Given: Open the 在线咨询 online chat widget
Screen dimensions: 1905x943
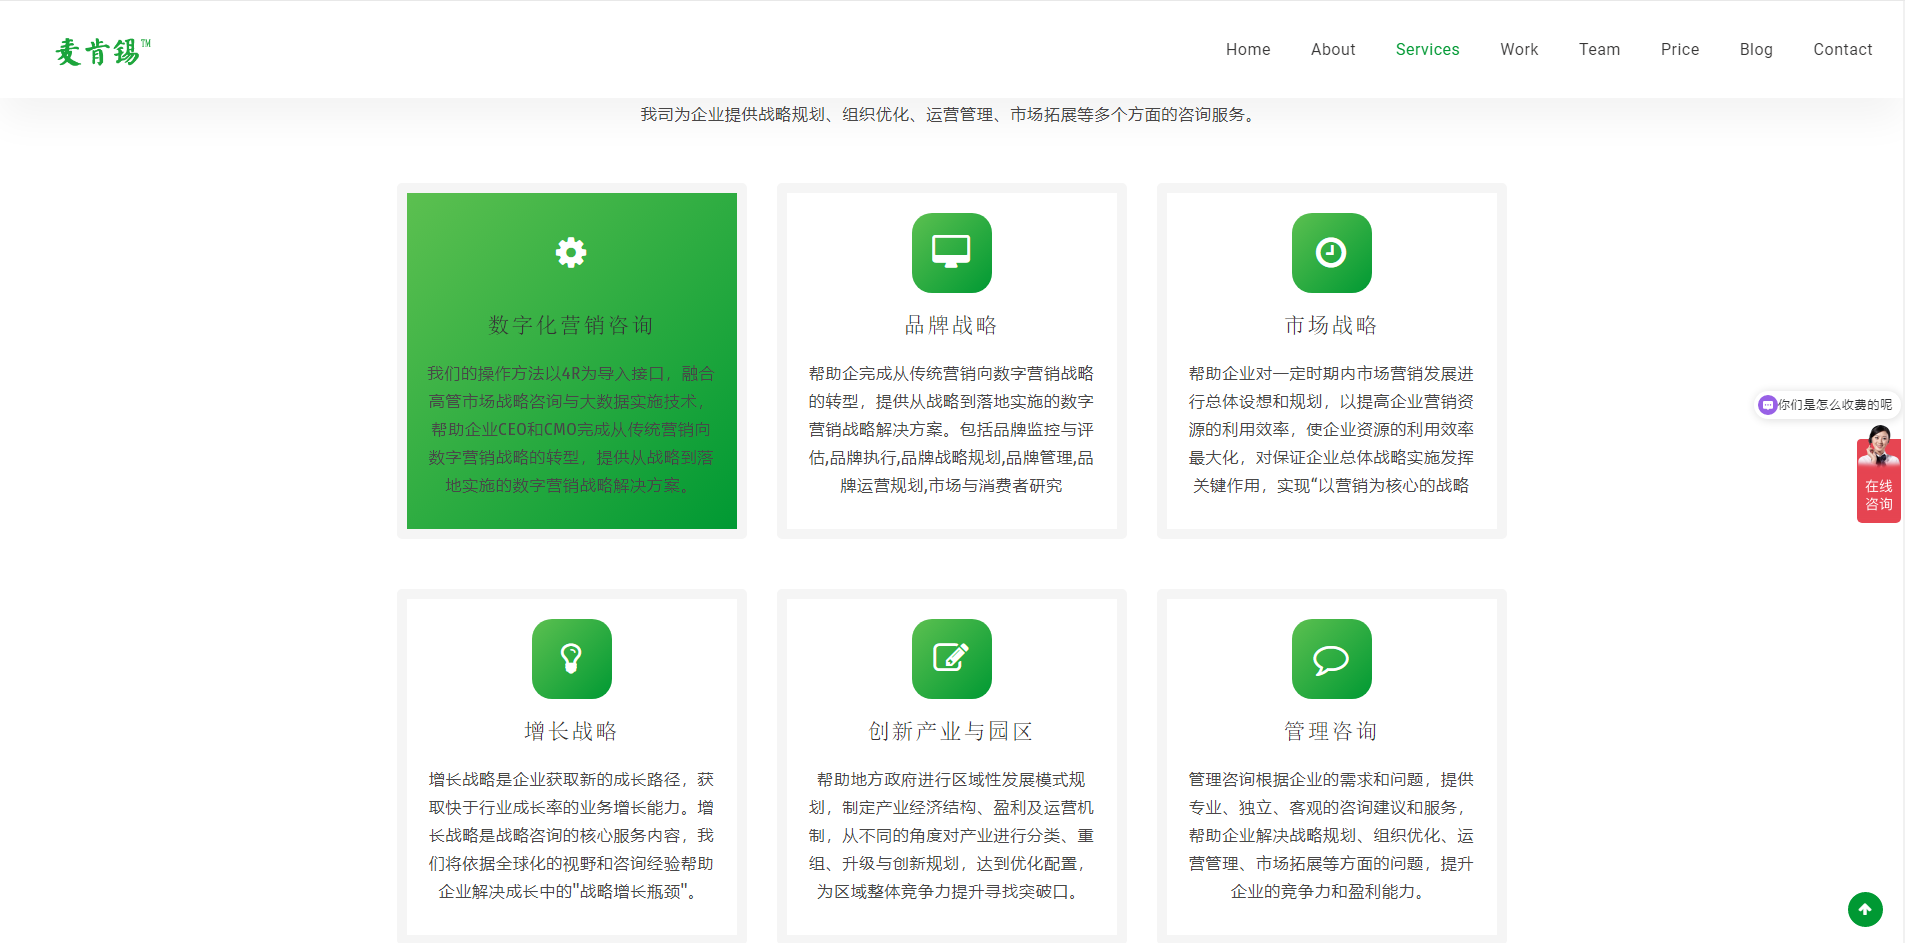Looking at the screenshot, I should [1878, 482].
